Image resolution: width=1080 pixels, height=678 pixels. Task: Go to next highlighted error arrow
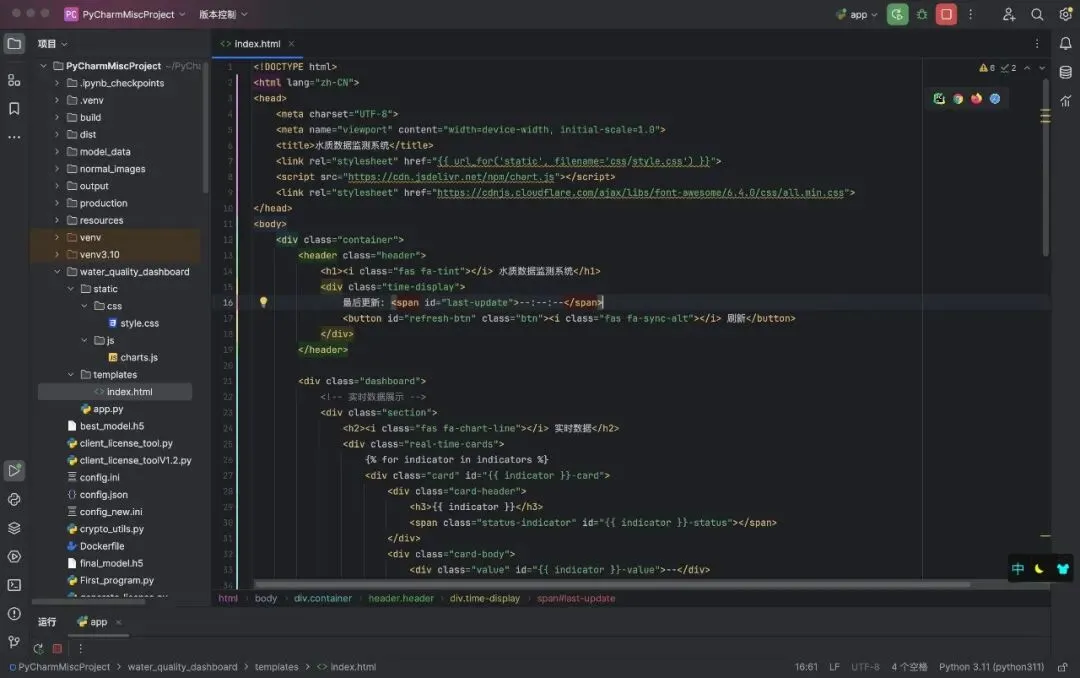coord(1042,68)
